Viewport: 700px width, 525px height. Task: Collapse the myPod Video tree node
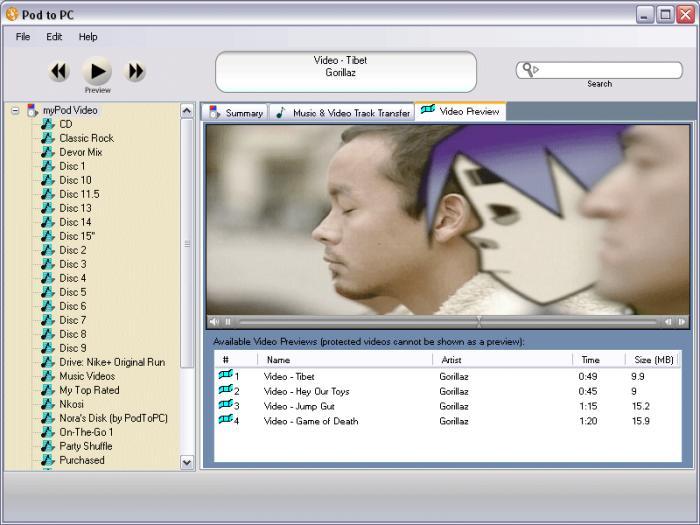tap(15, 110)
